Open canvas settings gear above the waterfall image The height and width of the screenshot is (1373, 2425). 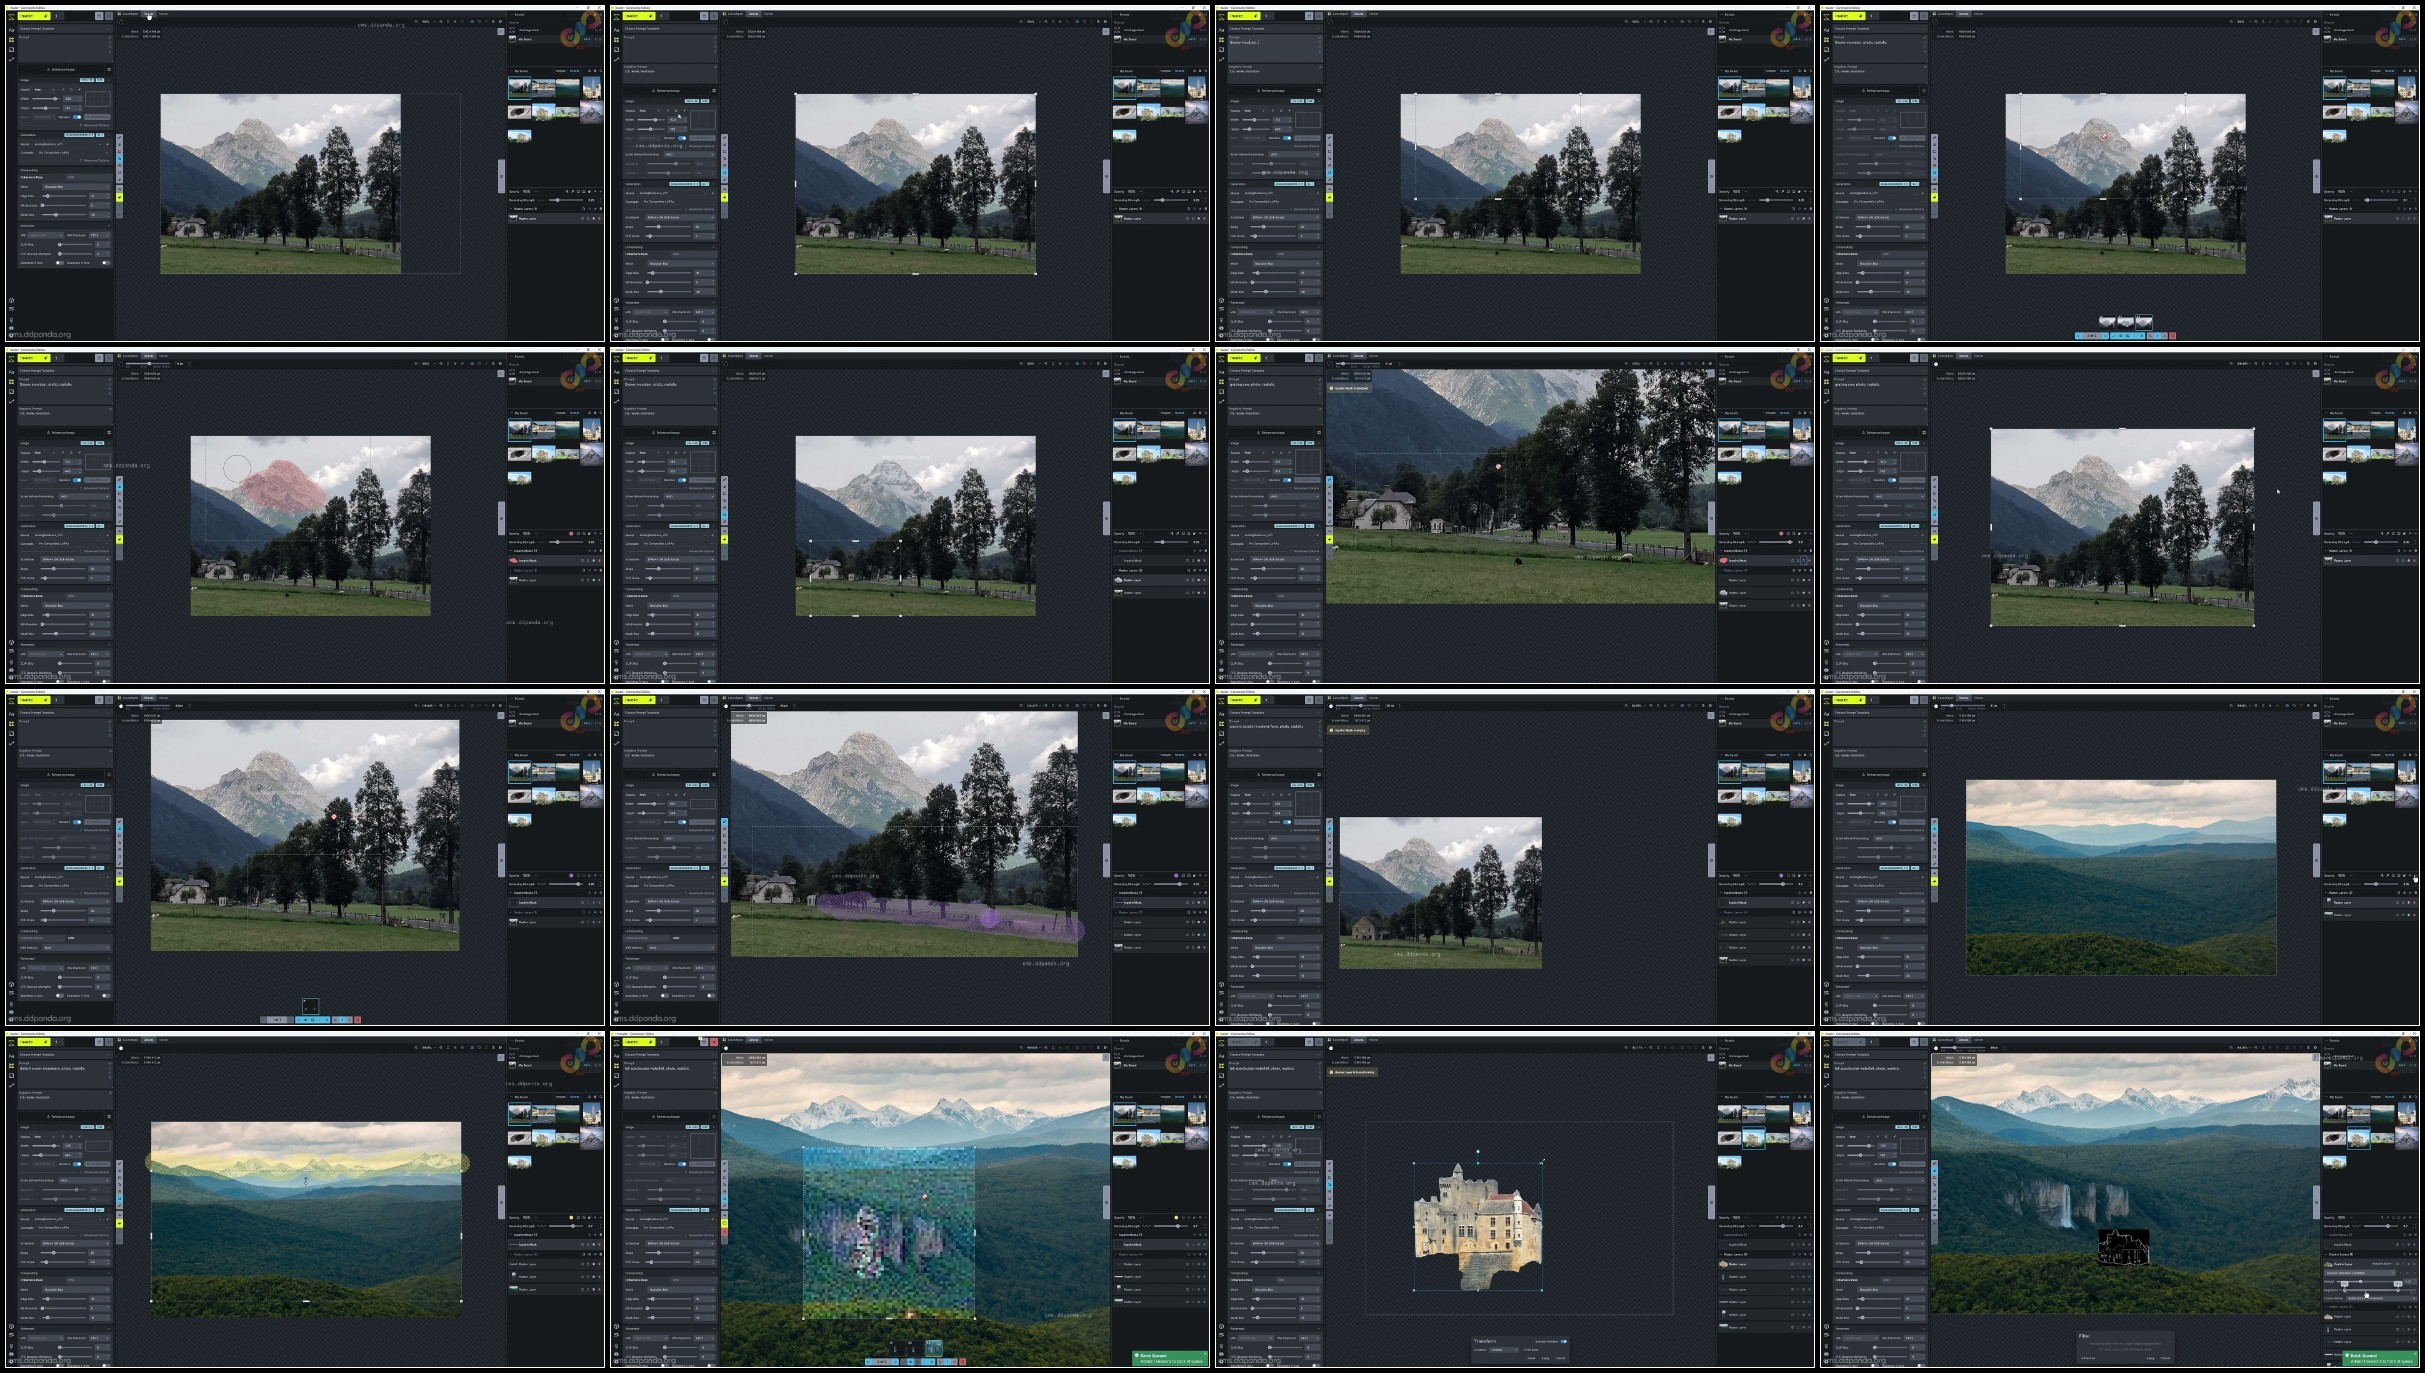click(x=2315, y=1047)
